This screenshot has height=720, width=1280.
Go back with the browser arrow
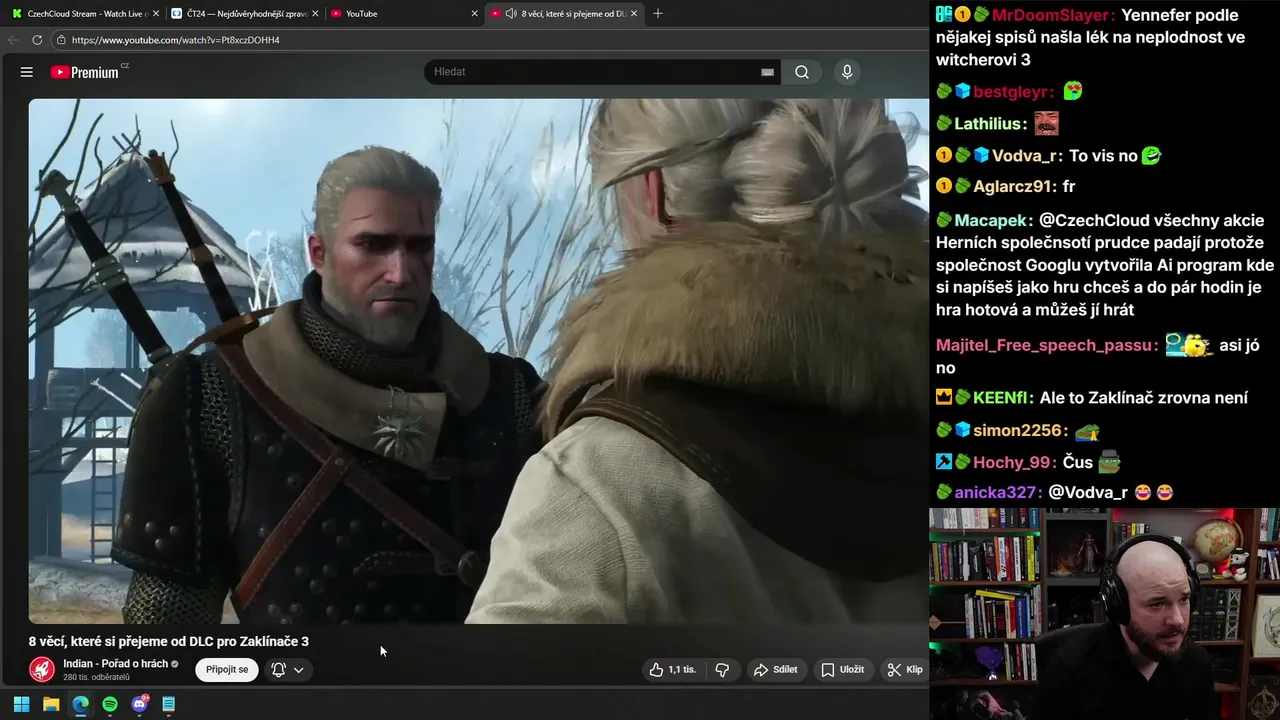tap(13, 40)
